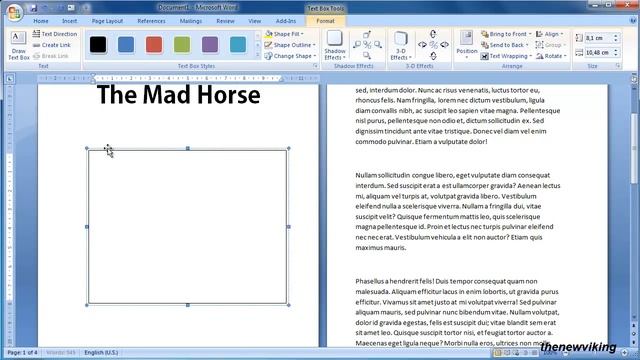Increase the shape height with stepper
The width and height of the screenshot is (640, 360).
pyautogui.click(x=616, y=36)
